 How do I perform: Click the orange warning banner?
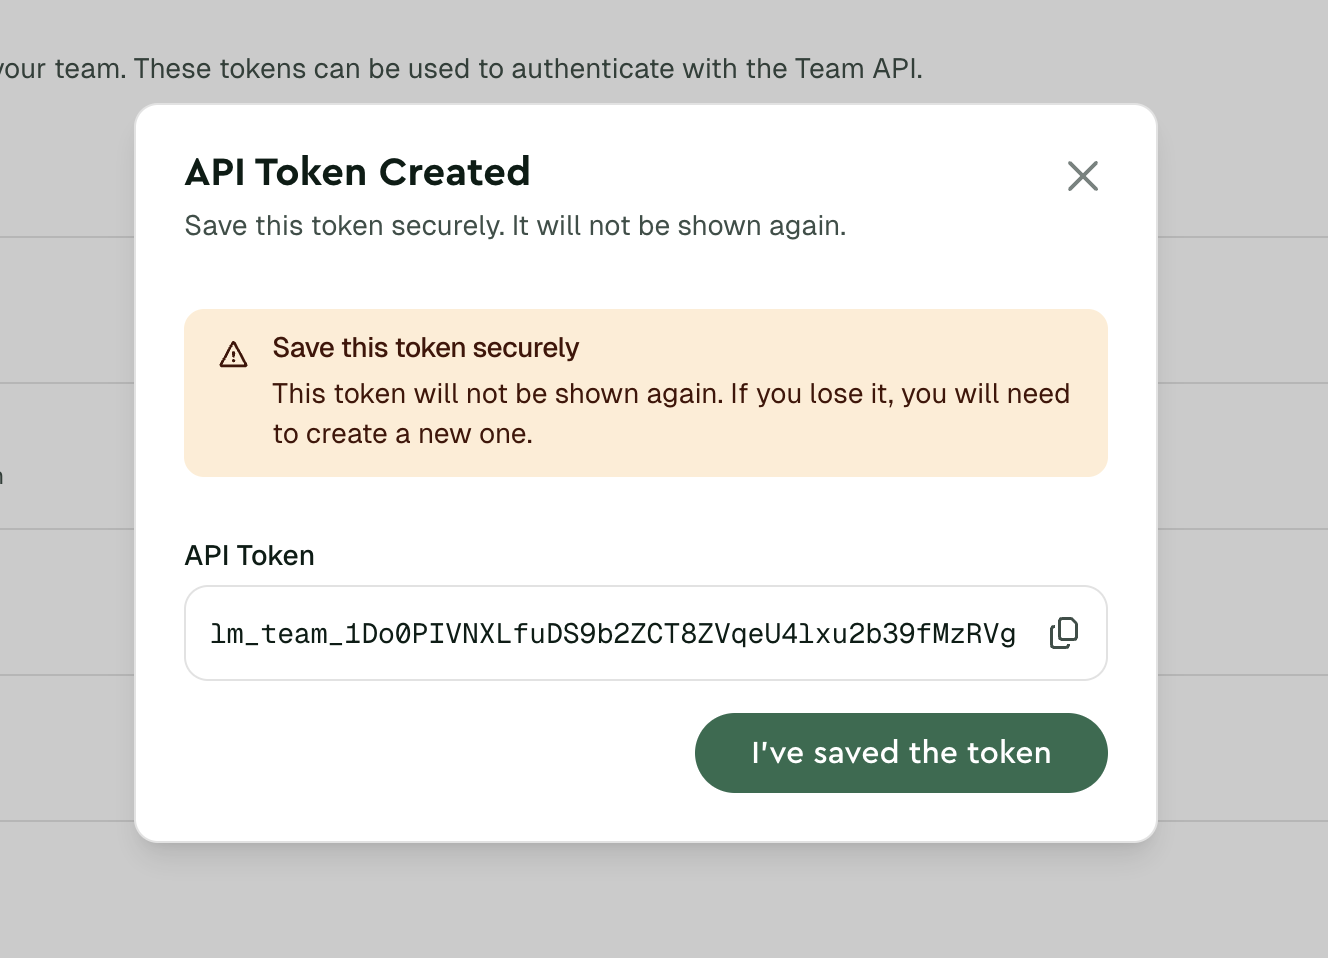pos(646,392)
